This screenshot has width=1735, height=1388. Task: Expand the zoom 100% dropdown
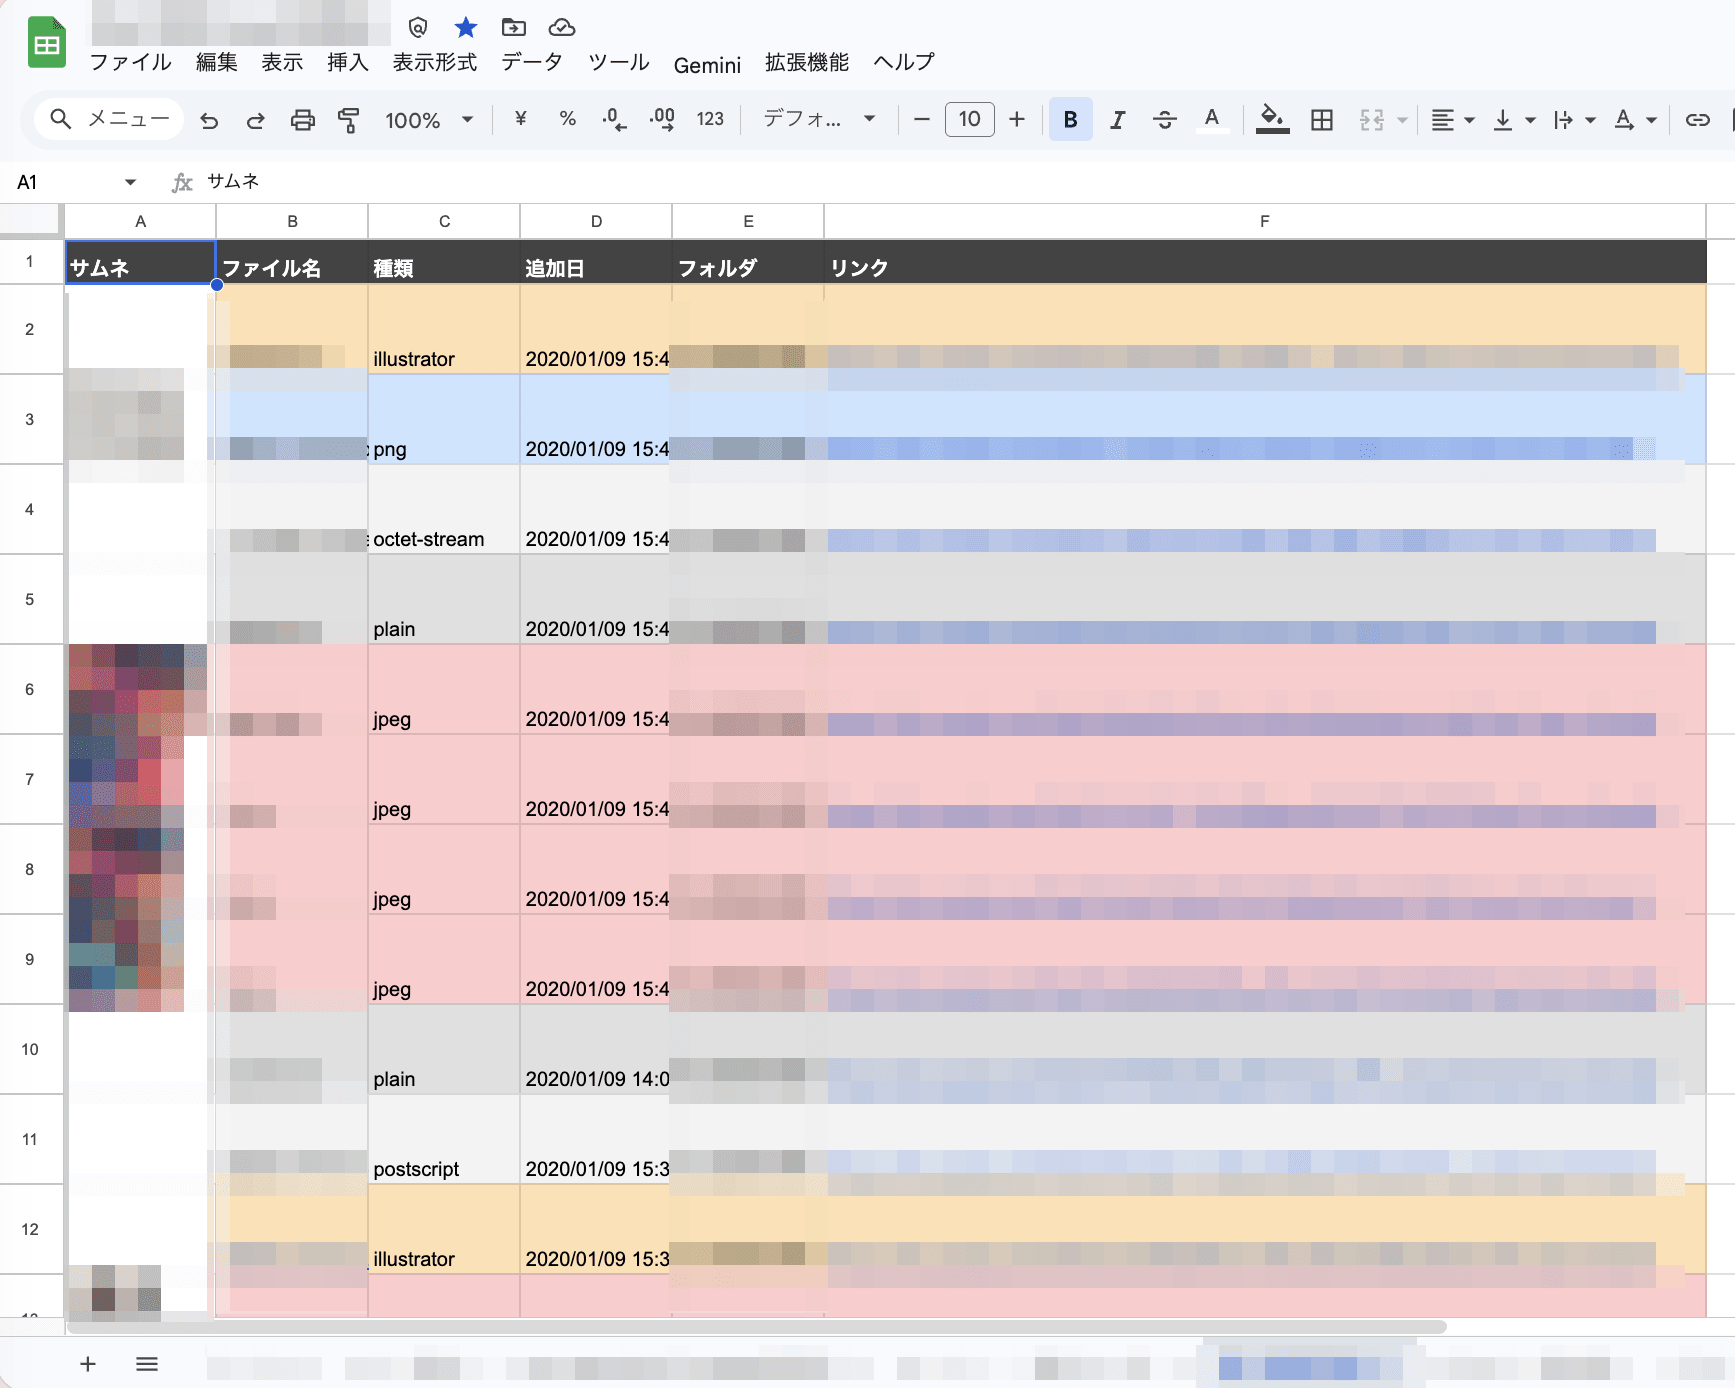(x=429, y=120)
